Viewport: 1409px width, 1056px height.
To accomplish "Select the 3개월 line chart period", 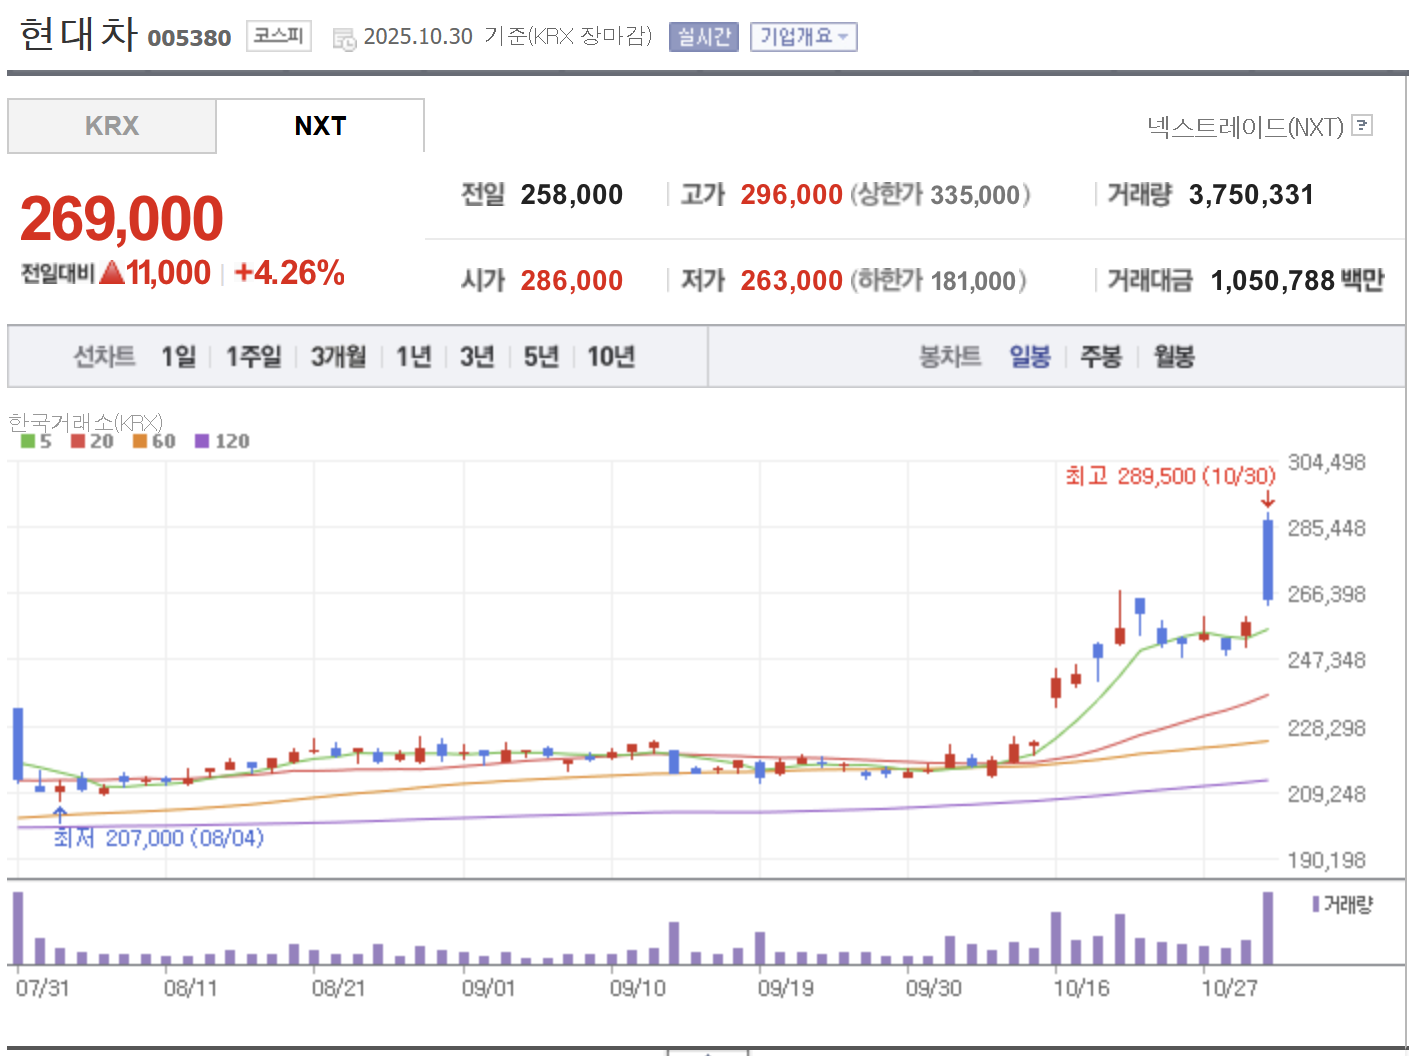I will pyautogui.click(x=339, y=357).
